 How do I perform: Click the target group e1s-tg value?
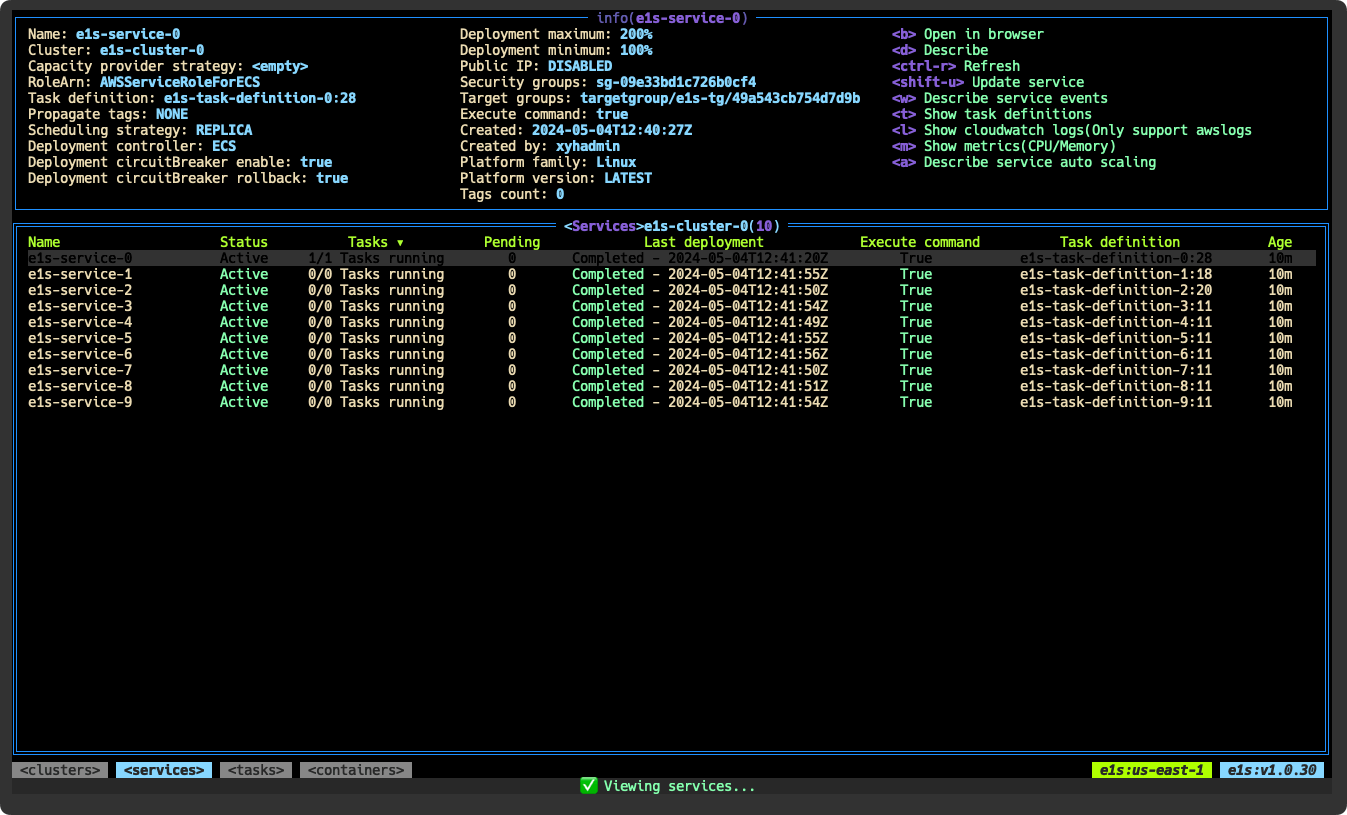pyautogui.click(x=720, y=98)
